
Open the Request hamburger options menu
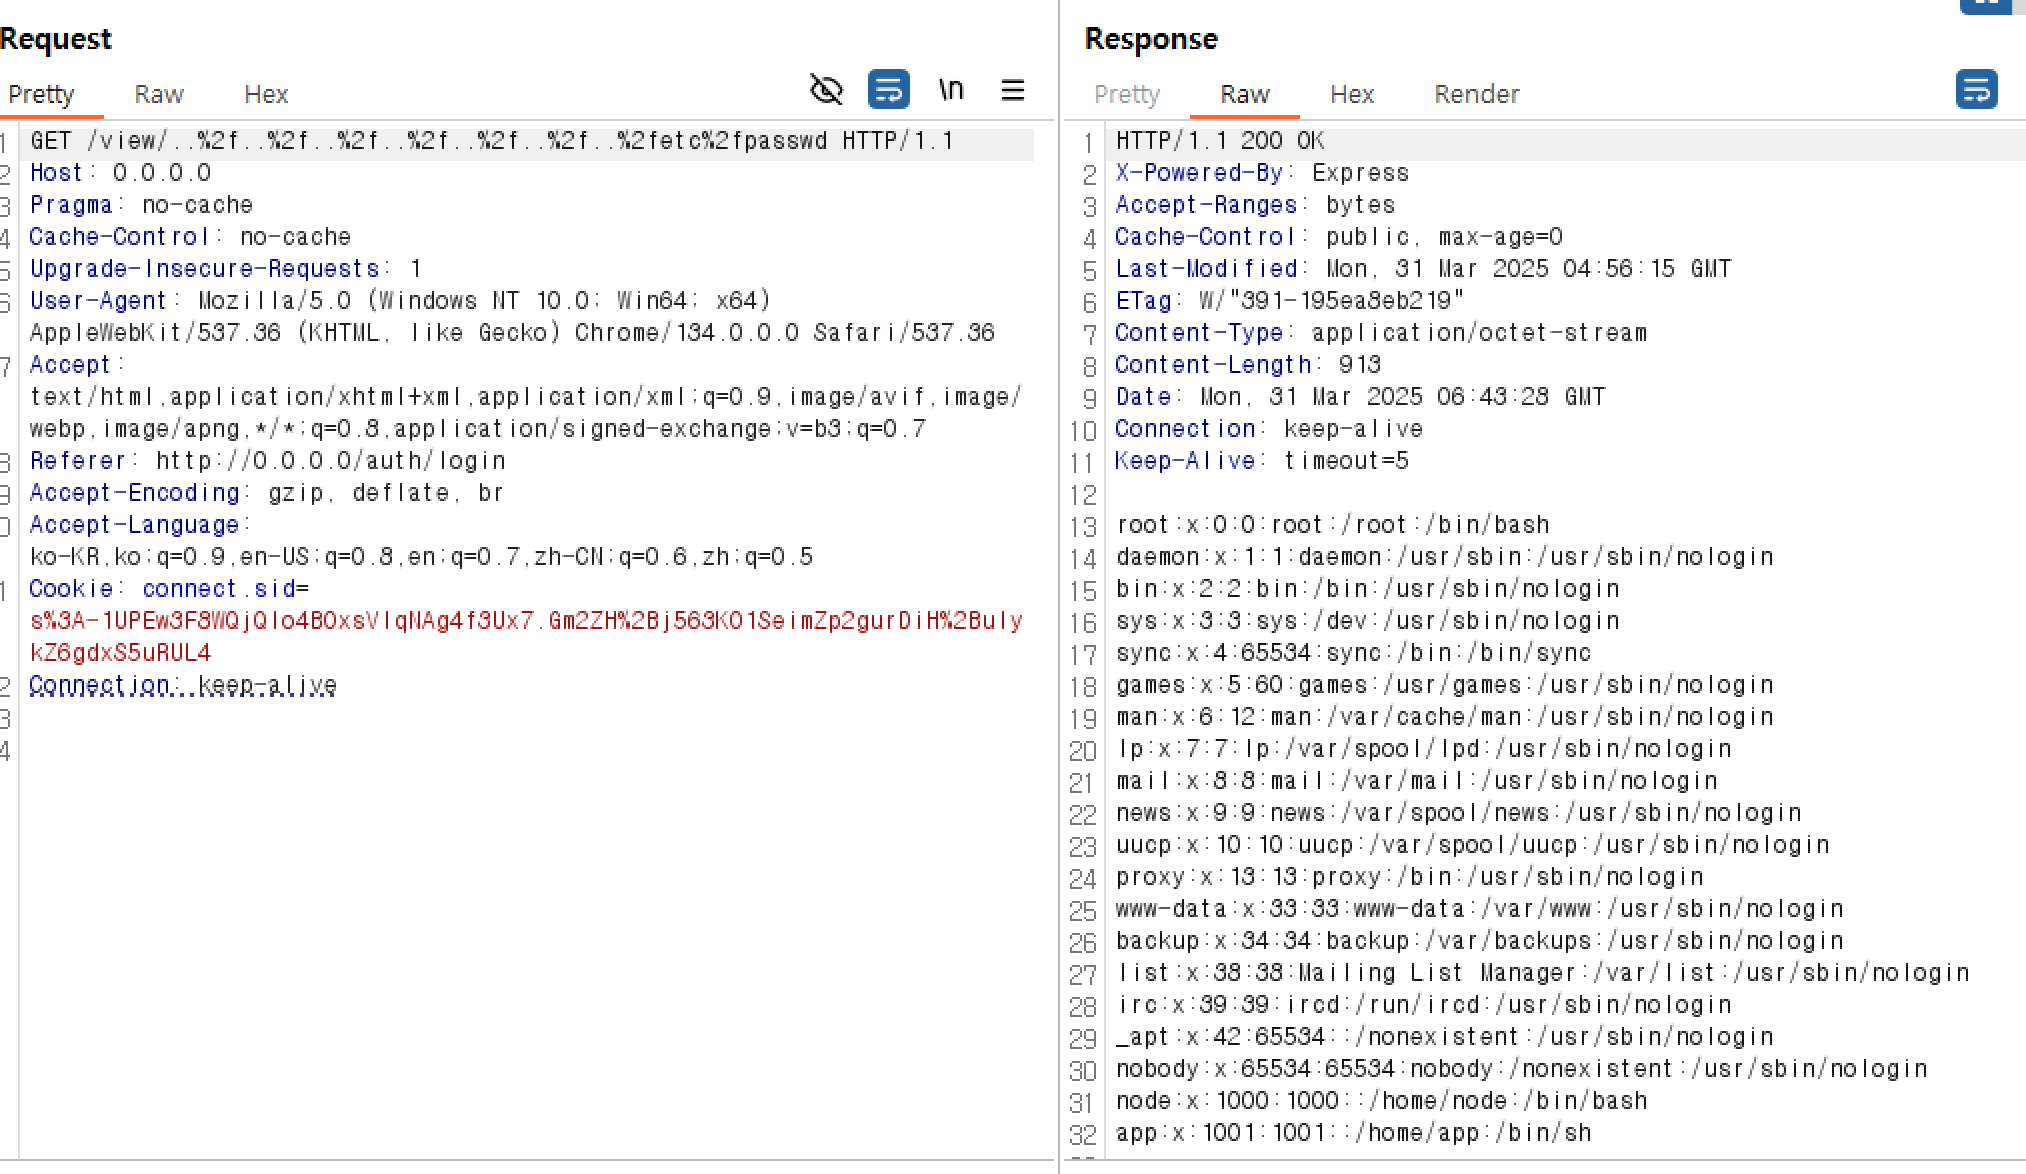(x=1012, y=90)
